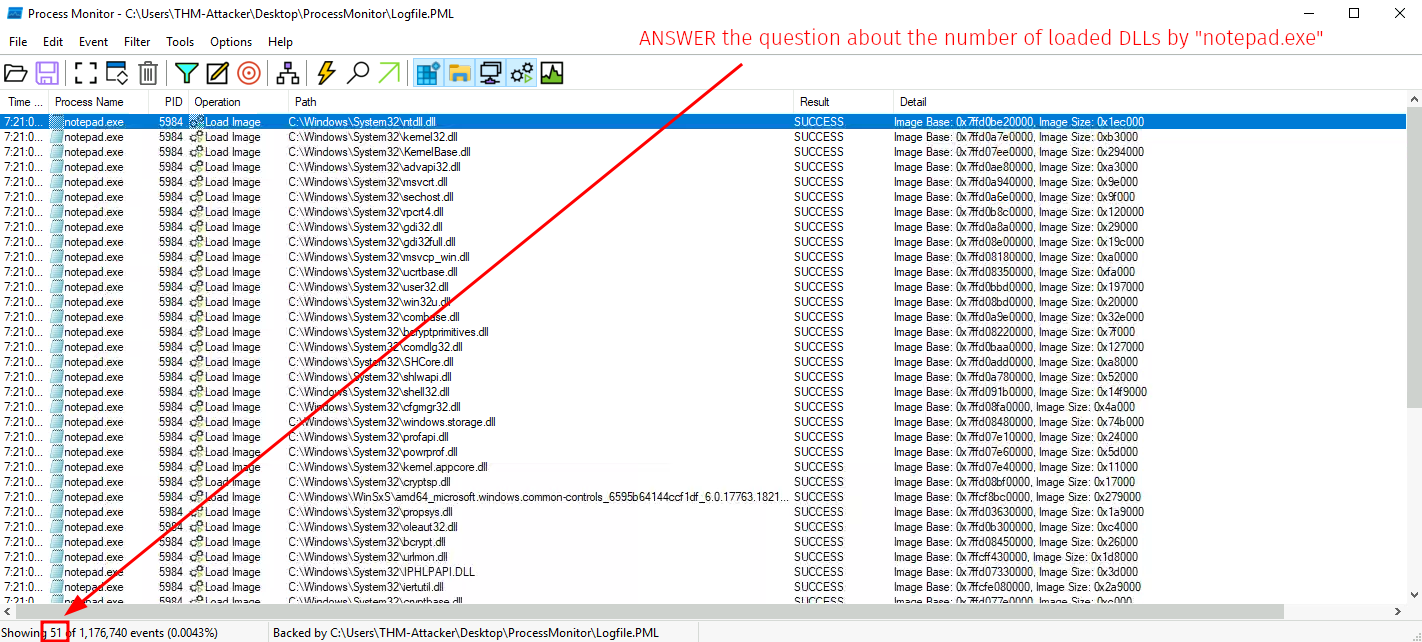The height and width of the screenshot is (642, 1422).
Task: Click the horizontal scrollbar right arrow
Action: click(x=1398, y=611)
